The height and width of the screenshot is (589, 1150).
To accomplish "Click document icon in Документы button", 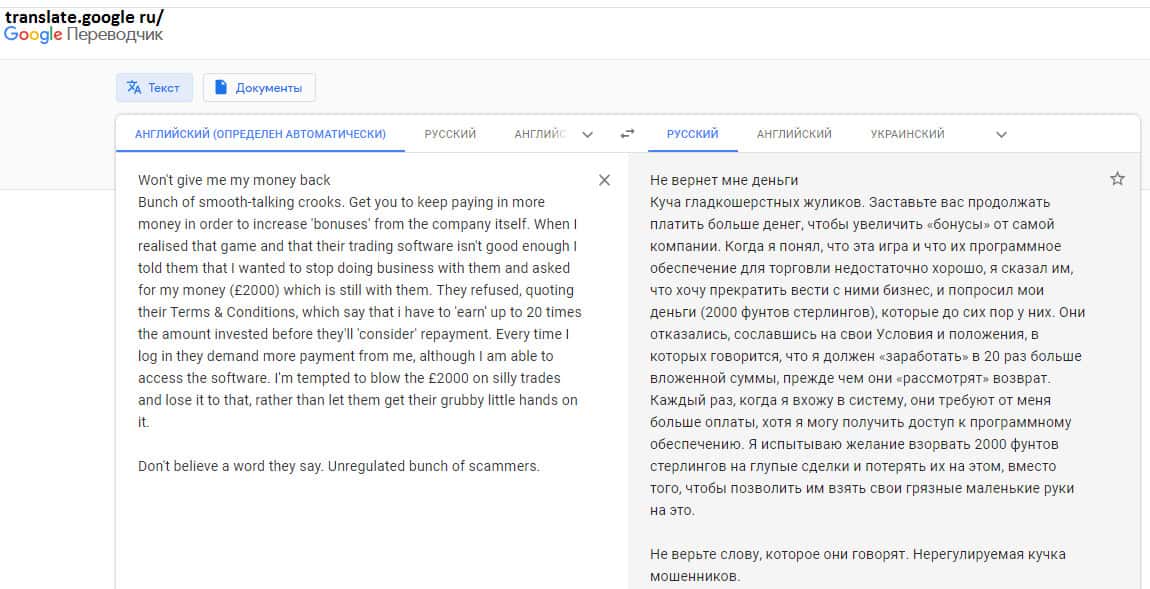I will [220, 87].
